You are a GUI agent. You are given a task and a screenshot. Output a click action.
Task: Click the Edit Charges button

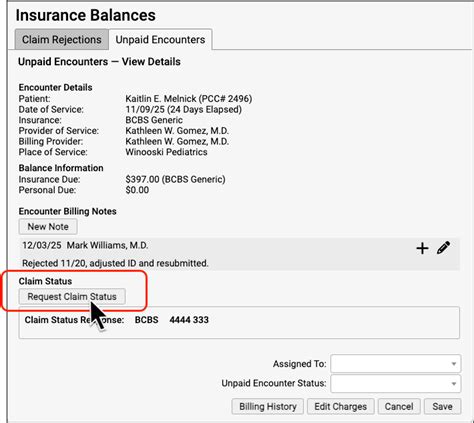coord(341,407)
